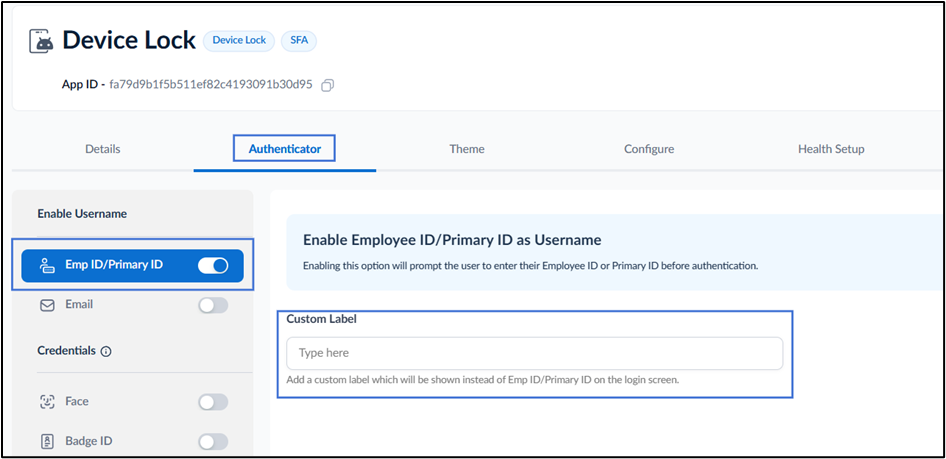
Task: Turn on the Face credential toggle
Action: coord(213,402)
